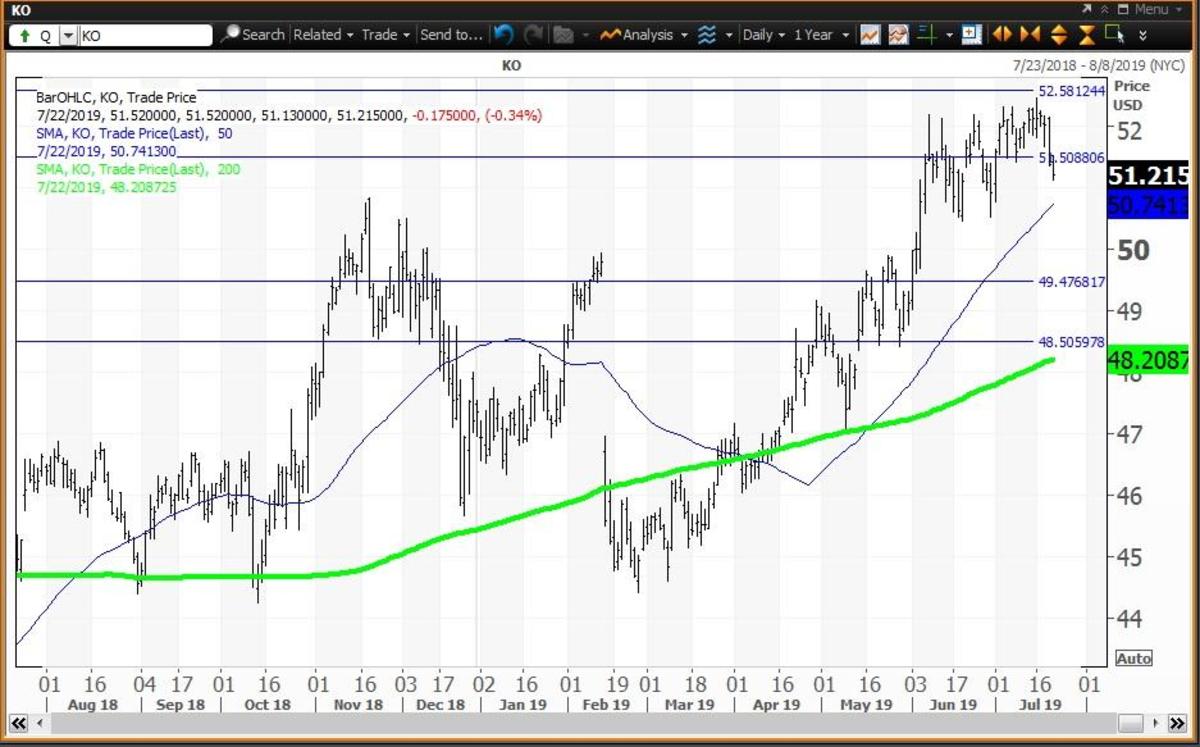Viewport: 1200px width, 747px height.
Task: Open the Daily interval dropdown
Action: [x=764, y=35]
